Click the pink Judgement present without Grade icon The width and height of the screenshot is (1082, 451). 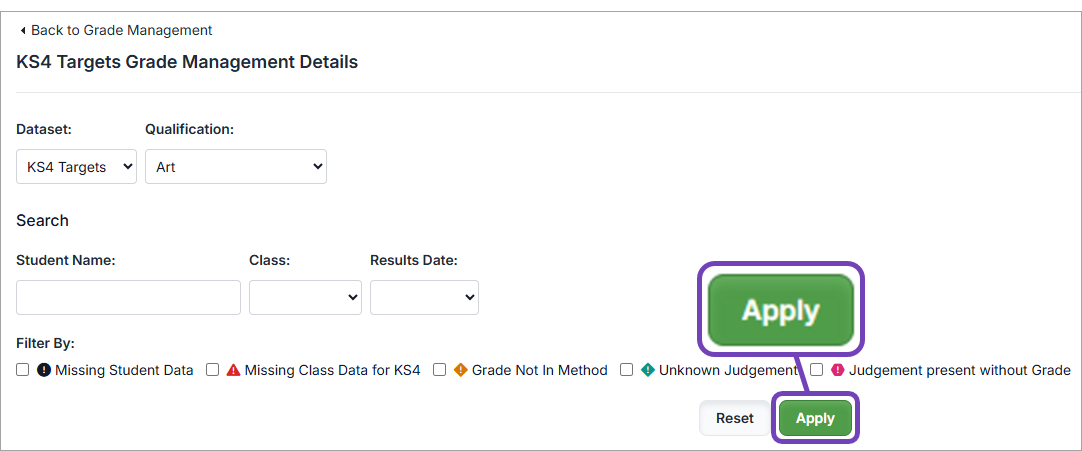click(x=838, y=370)
